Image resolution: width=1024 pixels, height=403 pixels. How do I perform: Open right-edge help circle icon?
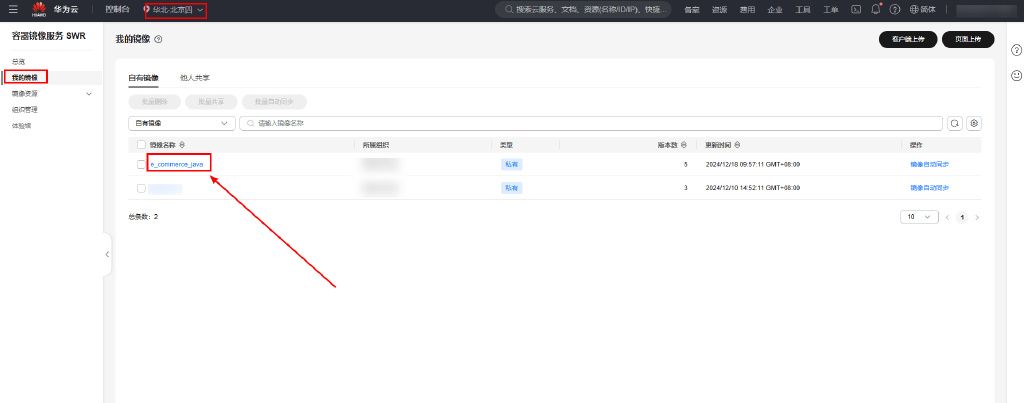tap(1016, 50)
